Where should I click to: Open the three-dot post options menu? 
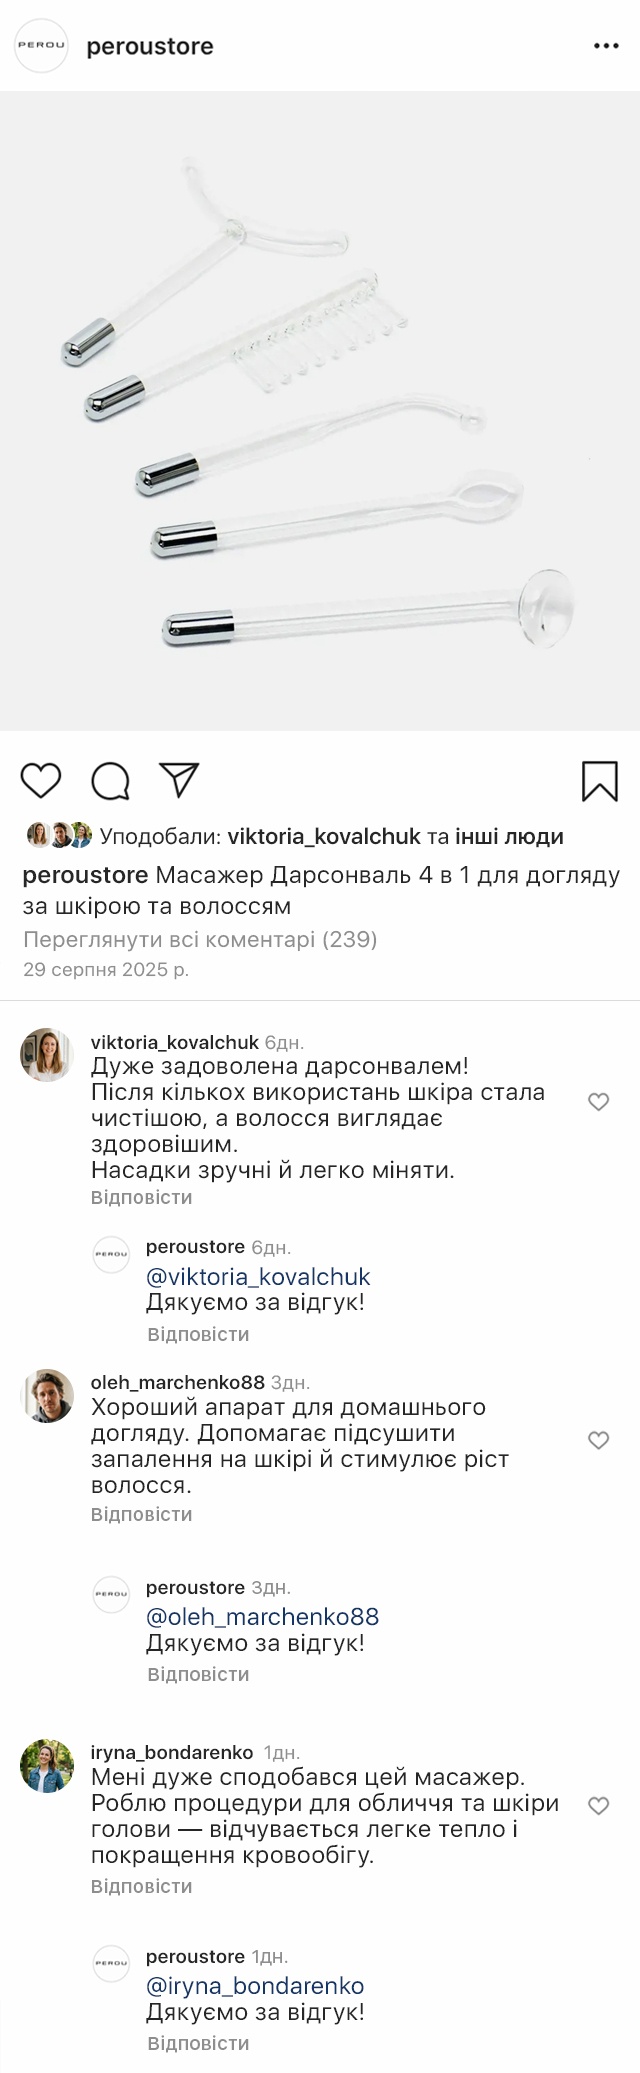[606, 46]
